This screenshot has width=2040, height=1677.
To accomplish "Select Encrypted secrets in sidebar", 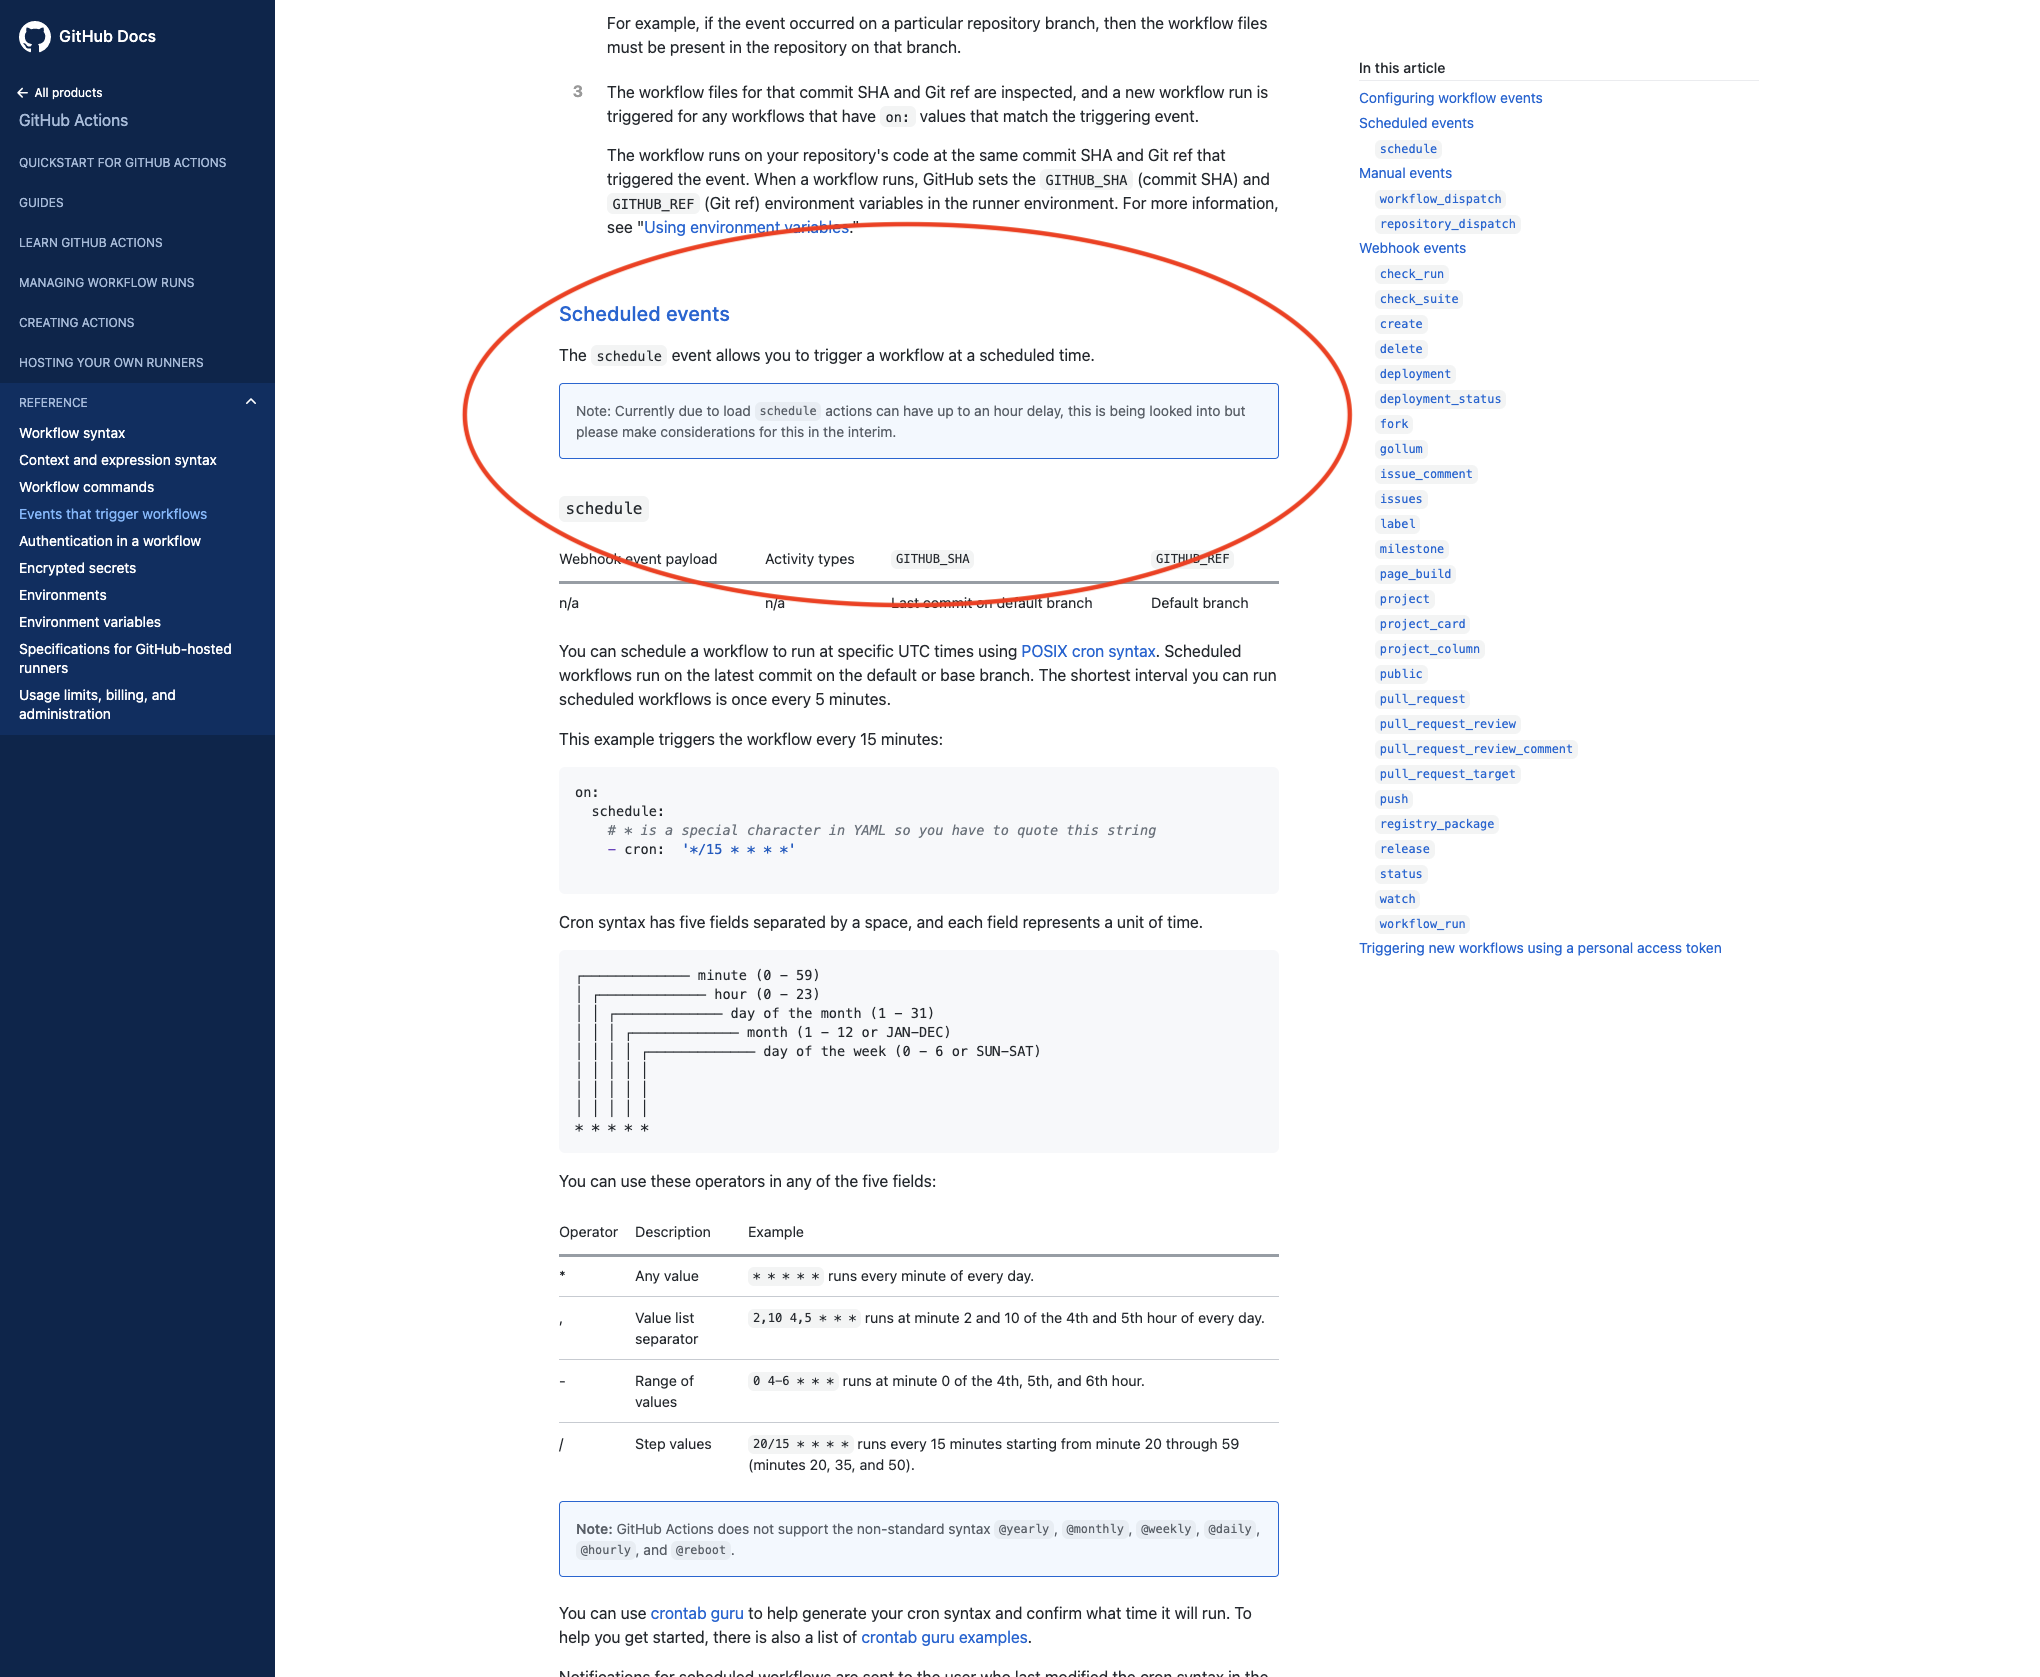I will point(77,568).
